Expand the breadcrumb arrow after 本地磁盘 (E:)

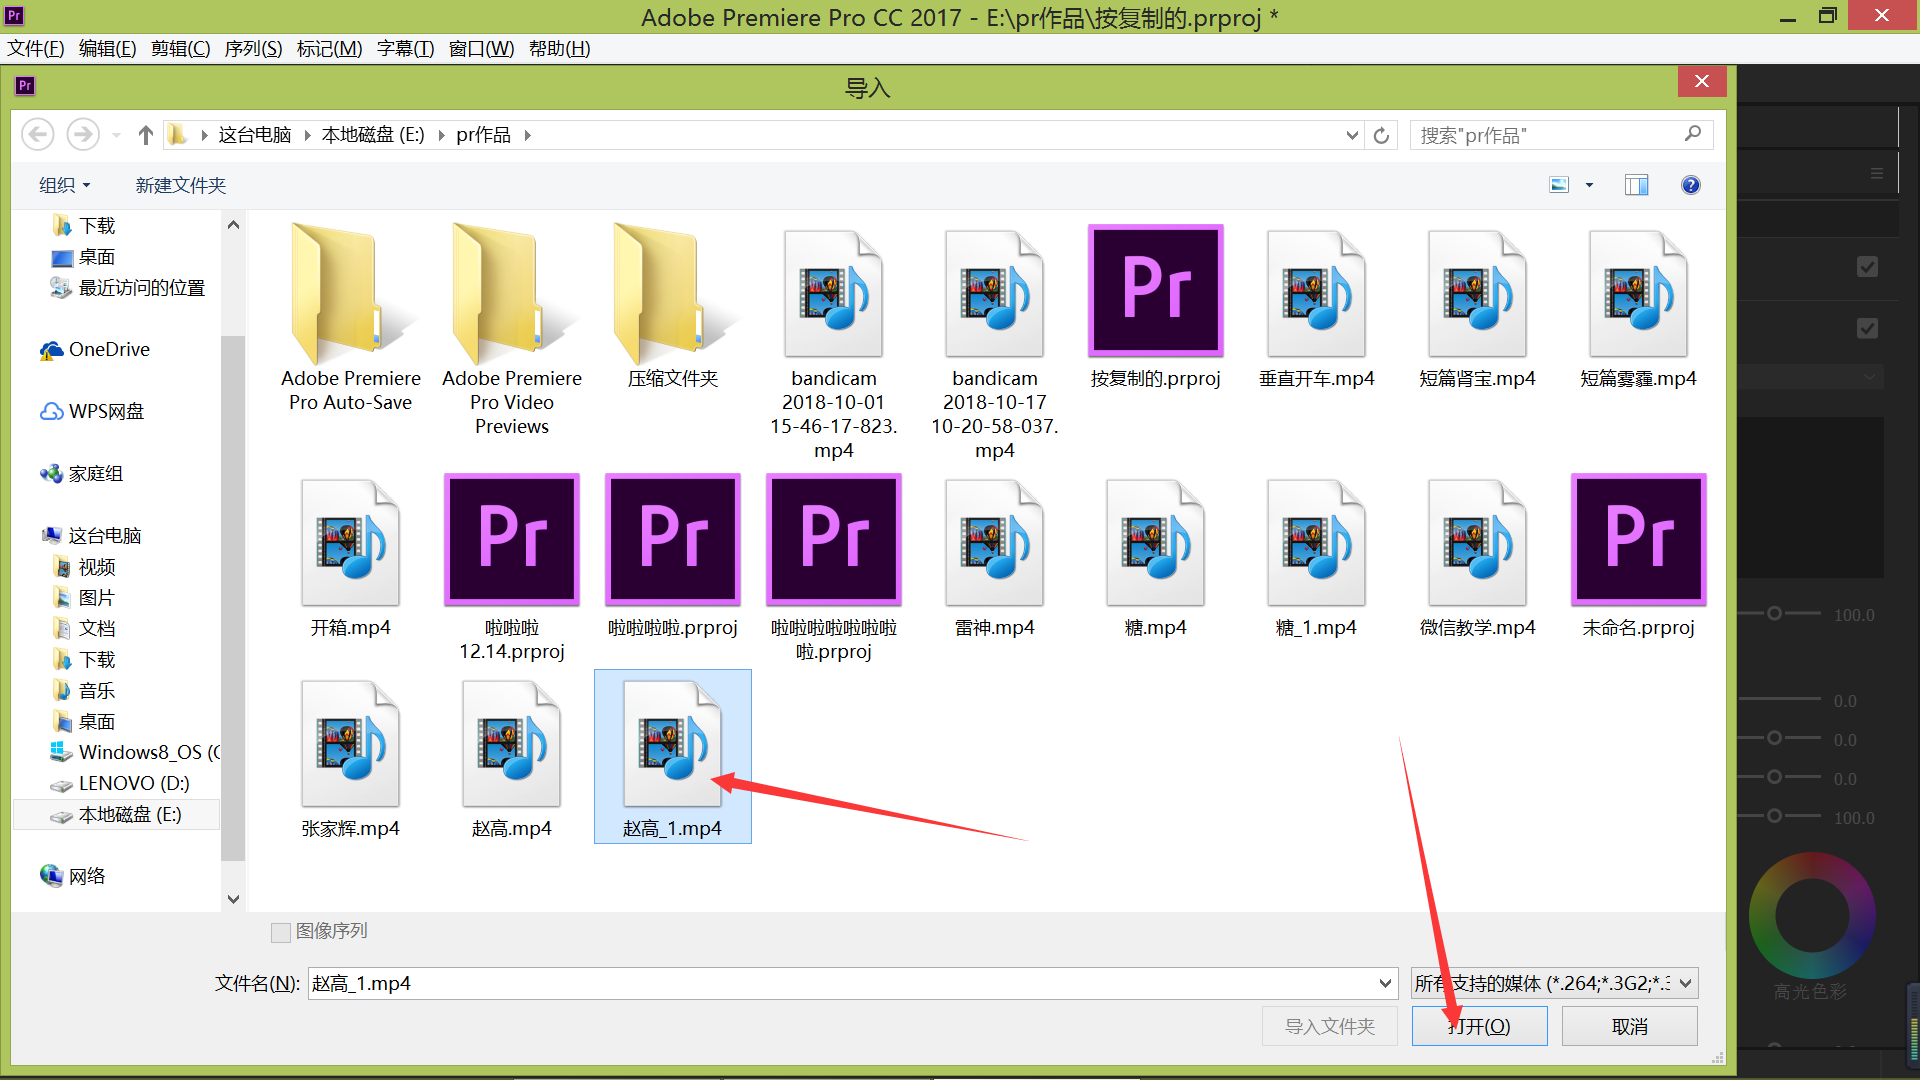tap(440, 135)
